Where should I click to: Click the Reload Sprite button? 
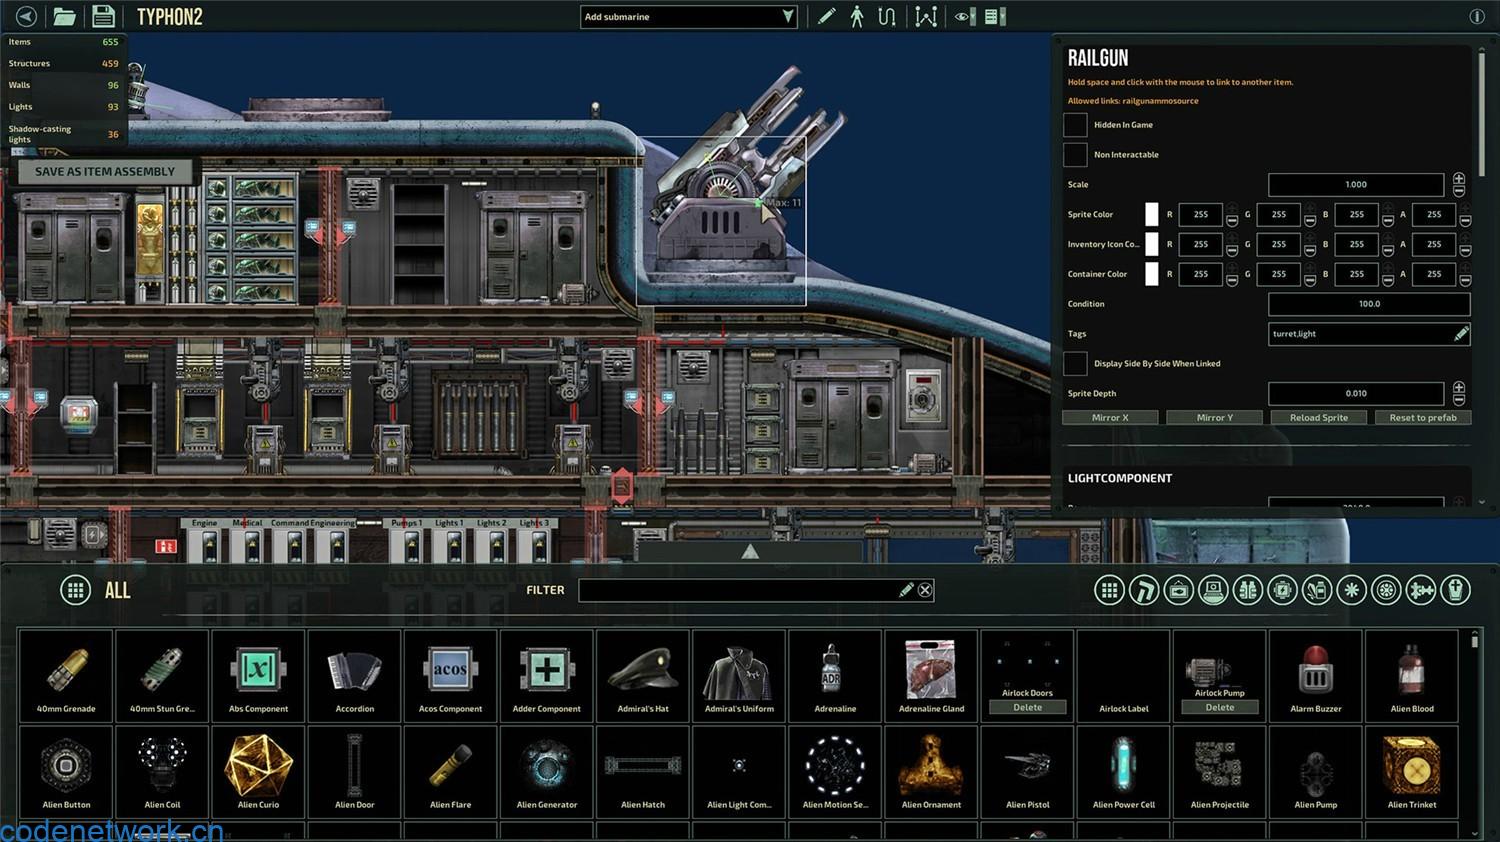1319,418
